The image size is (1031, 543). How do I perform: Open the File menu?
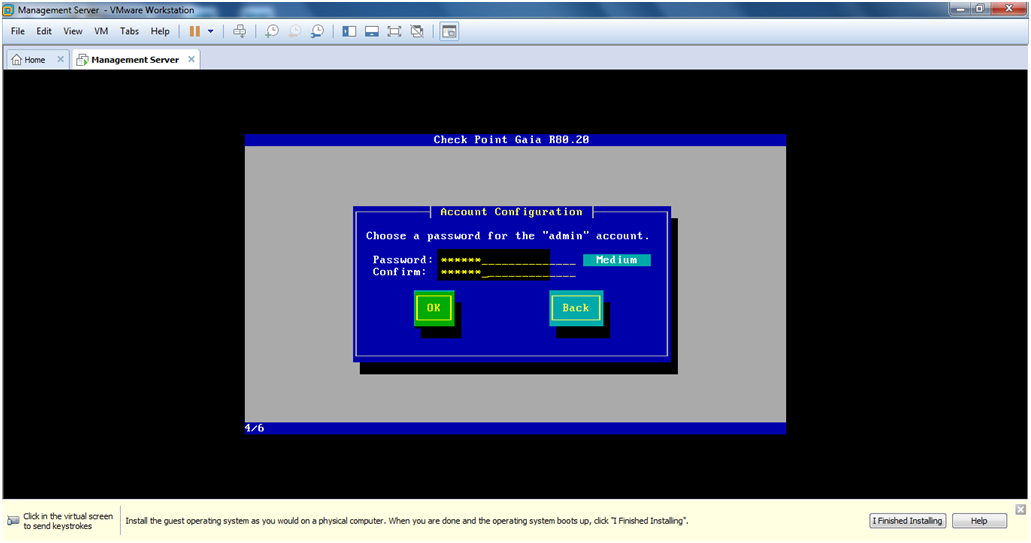click(x=18, y=31)
